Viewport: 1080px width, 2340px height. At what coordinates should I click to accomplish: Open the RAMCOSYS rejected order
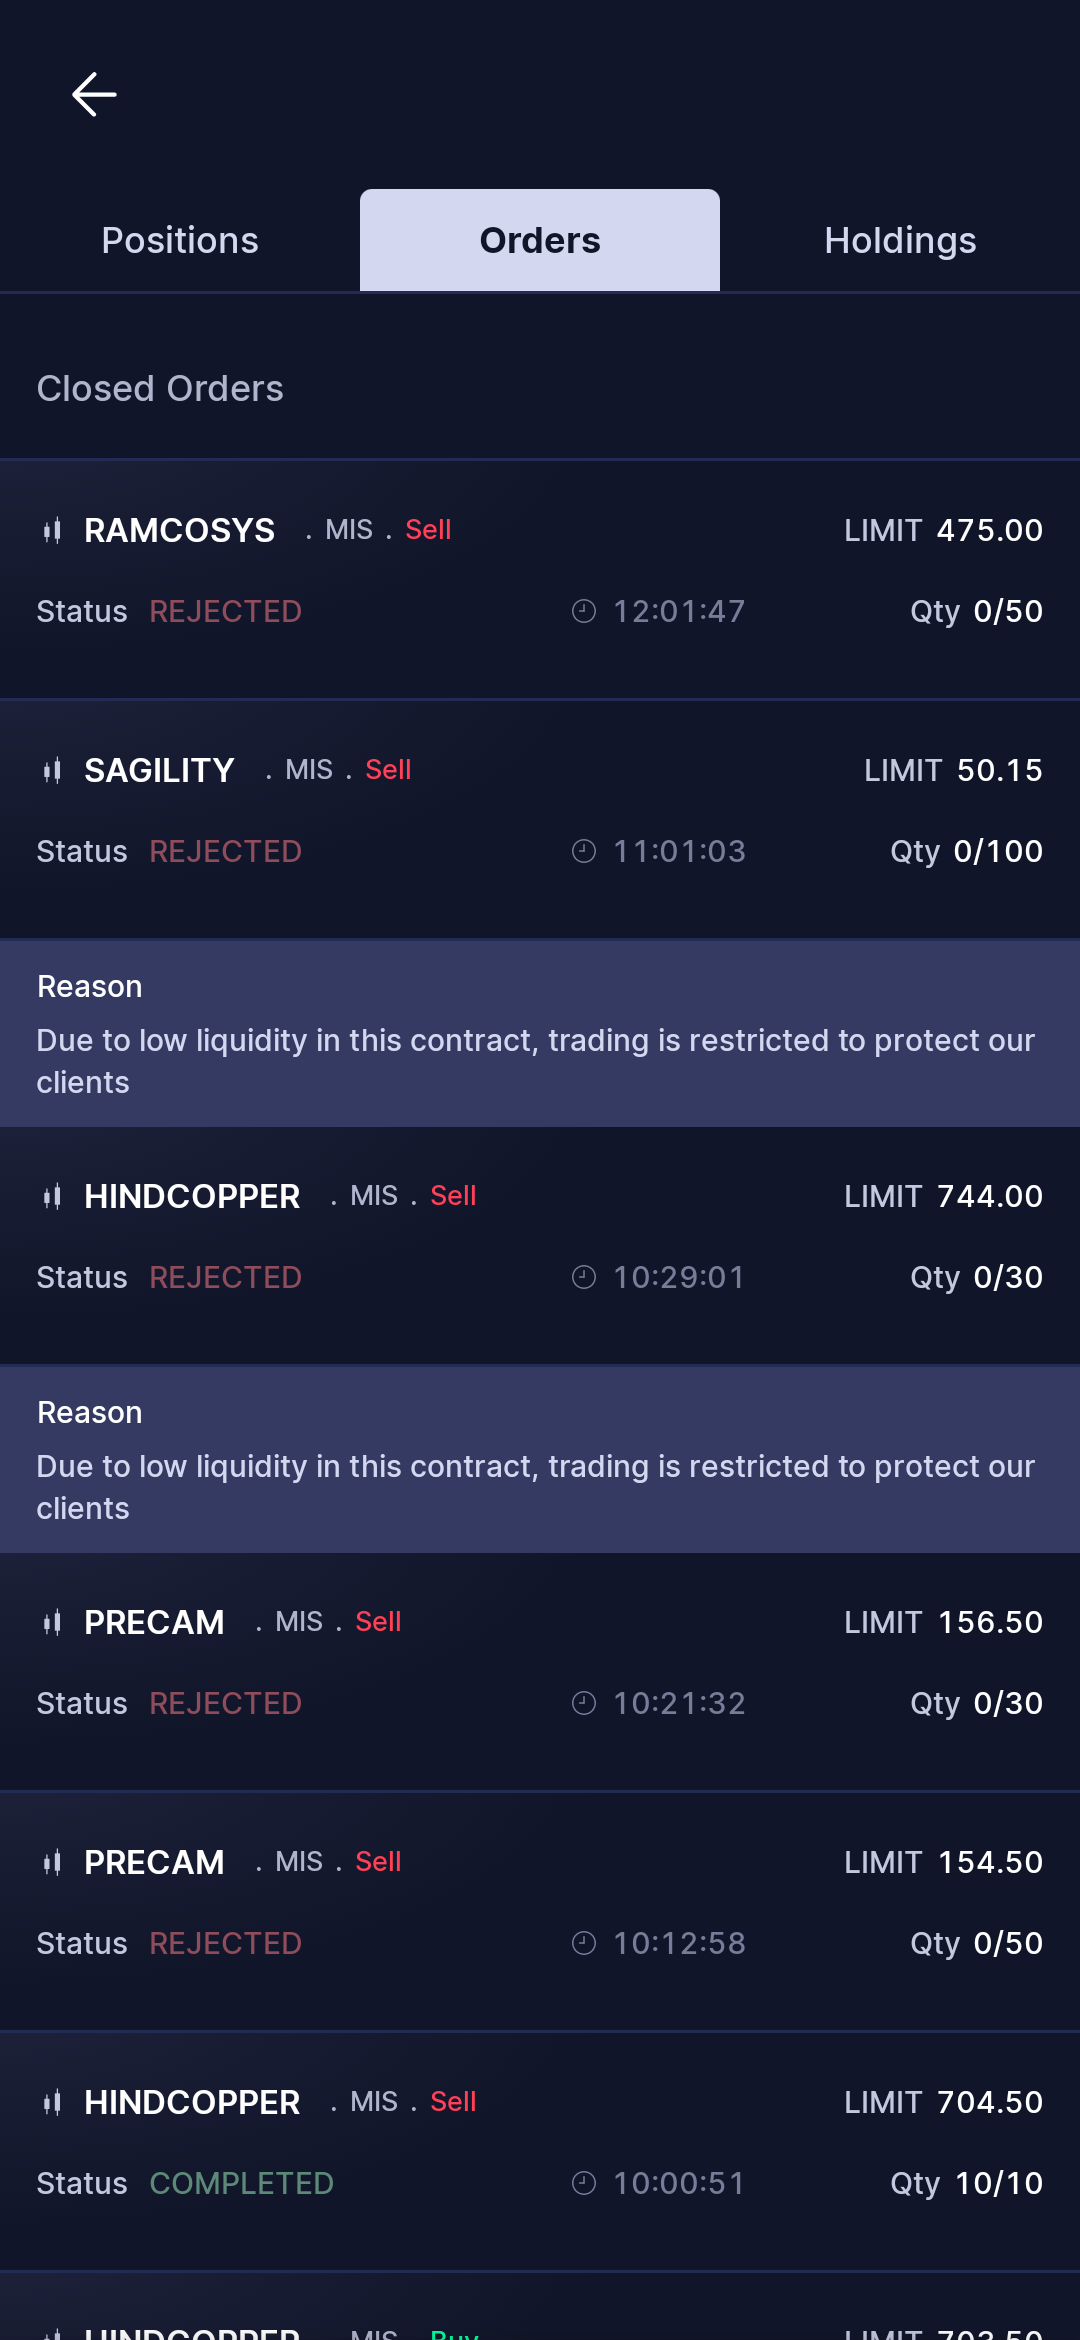pos(540,579)
